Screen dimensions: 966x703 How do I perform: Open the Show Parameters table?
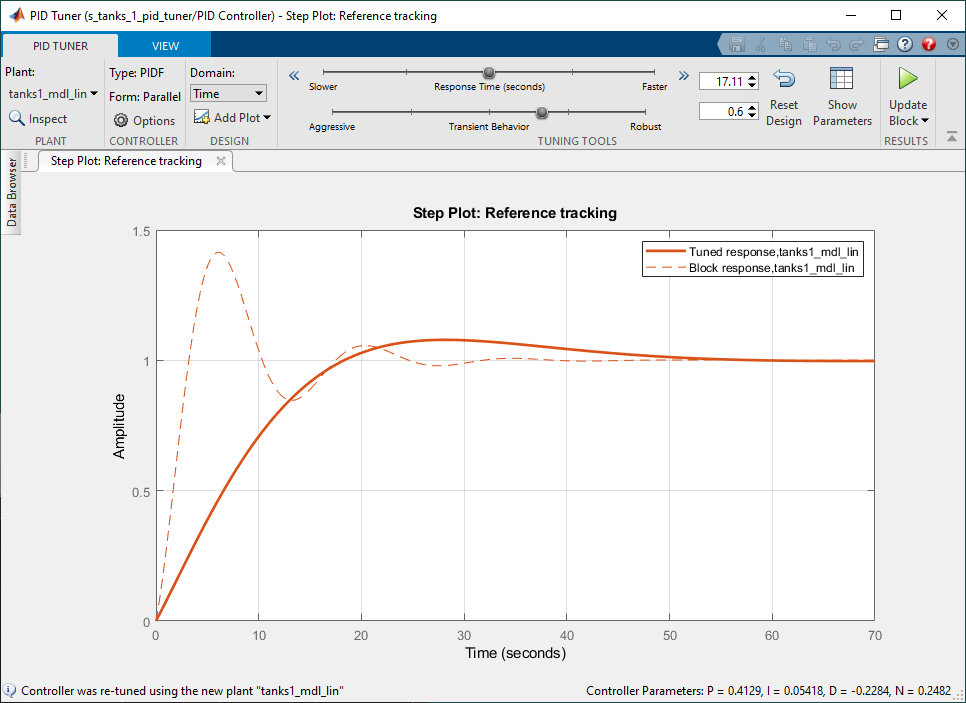tap(842, 81)
